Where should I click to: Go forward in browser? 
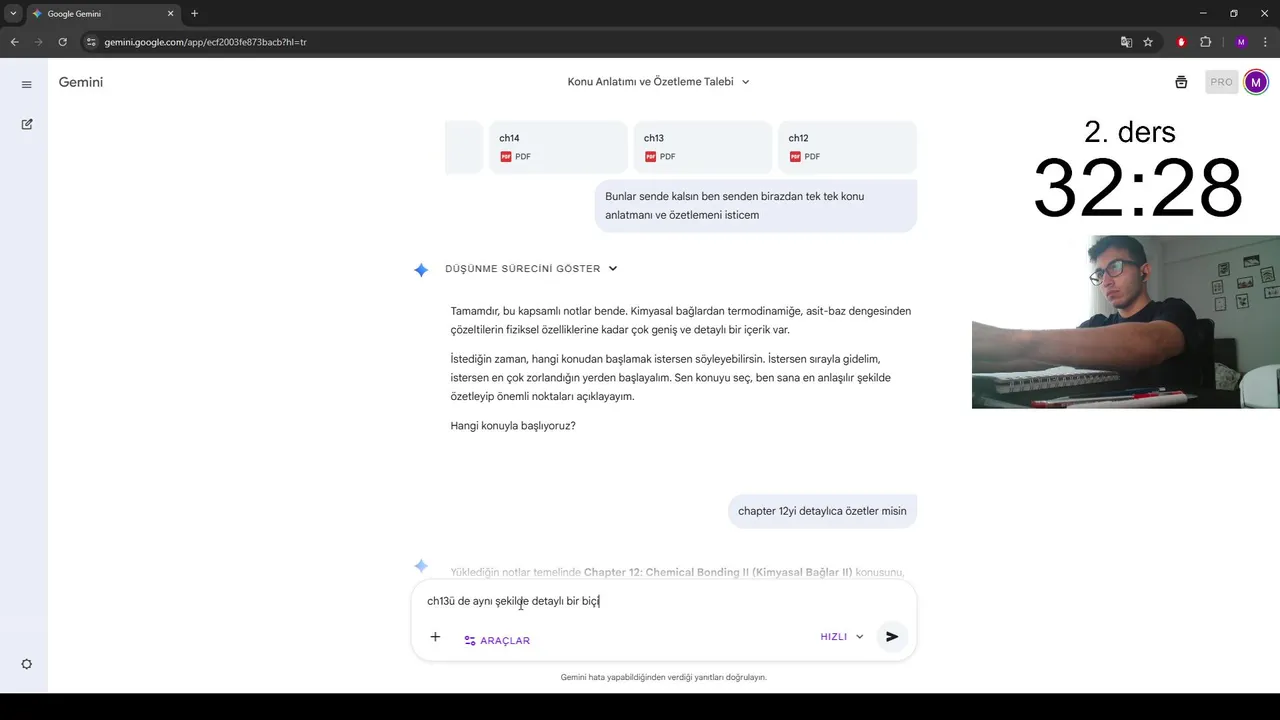tap(38, 42)
